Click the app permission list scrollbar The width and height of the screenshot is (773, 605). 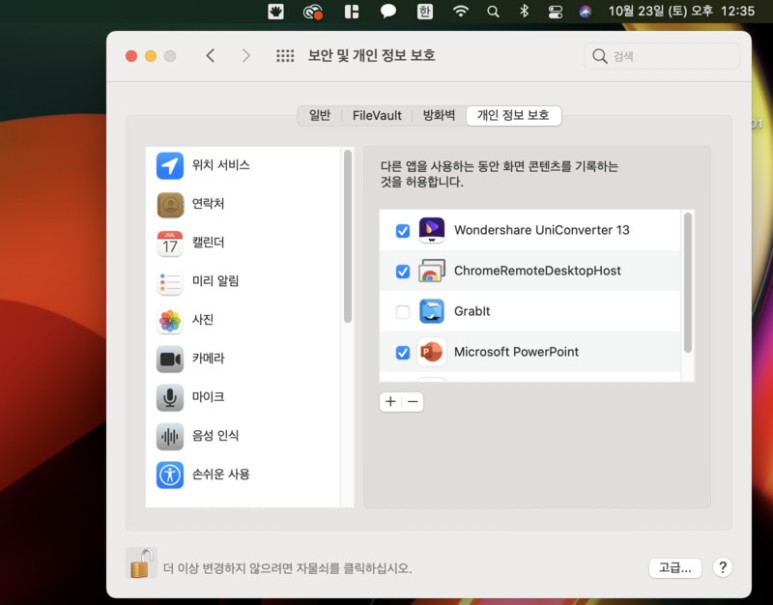[x=688, y=283]
